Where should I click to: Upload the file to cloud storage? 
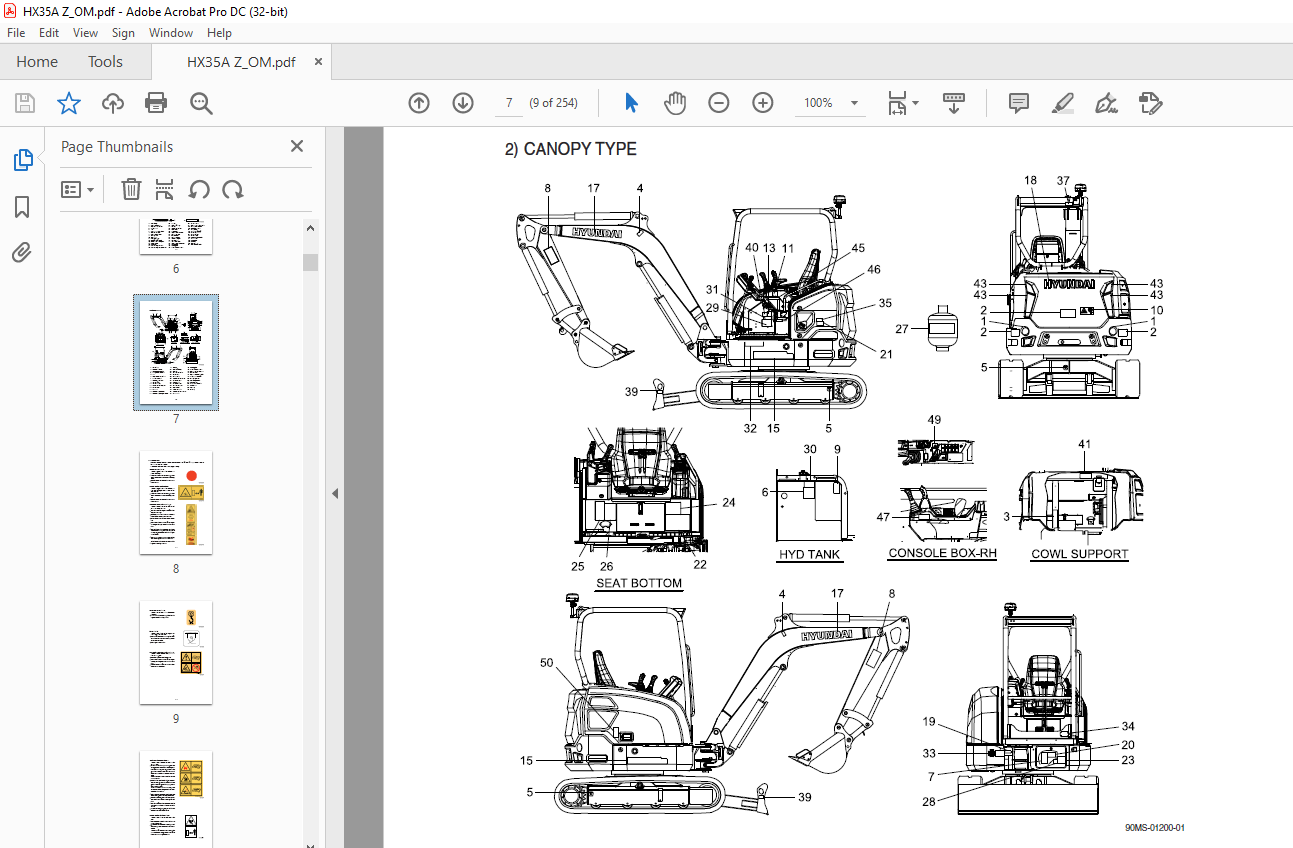[x=112, y=103]
